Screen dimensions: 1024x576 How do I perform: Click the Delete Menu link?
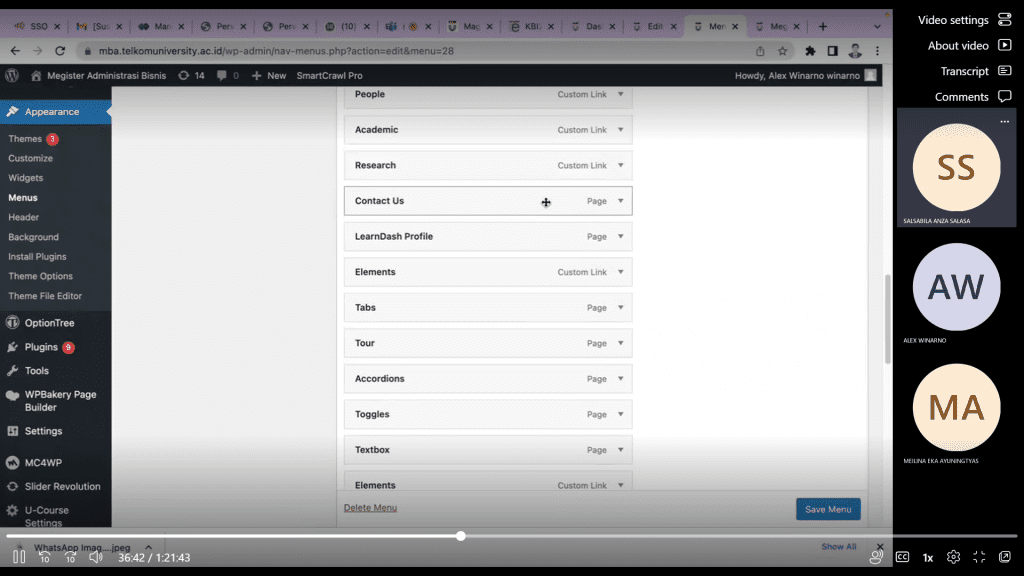click(370, 508)
